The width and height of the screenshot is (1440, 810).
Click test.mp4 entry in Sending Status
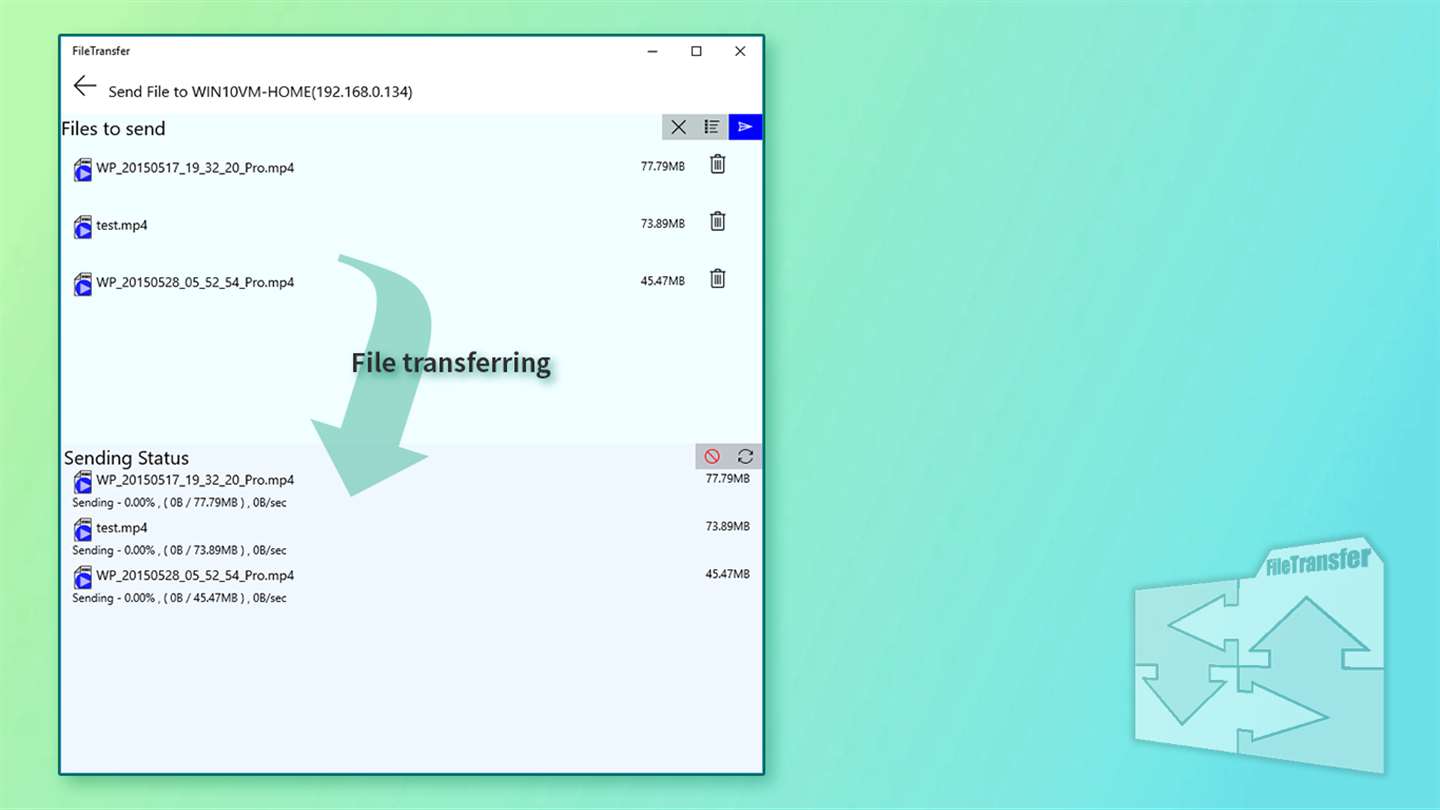coord(122,527)
